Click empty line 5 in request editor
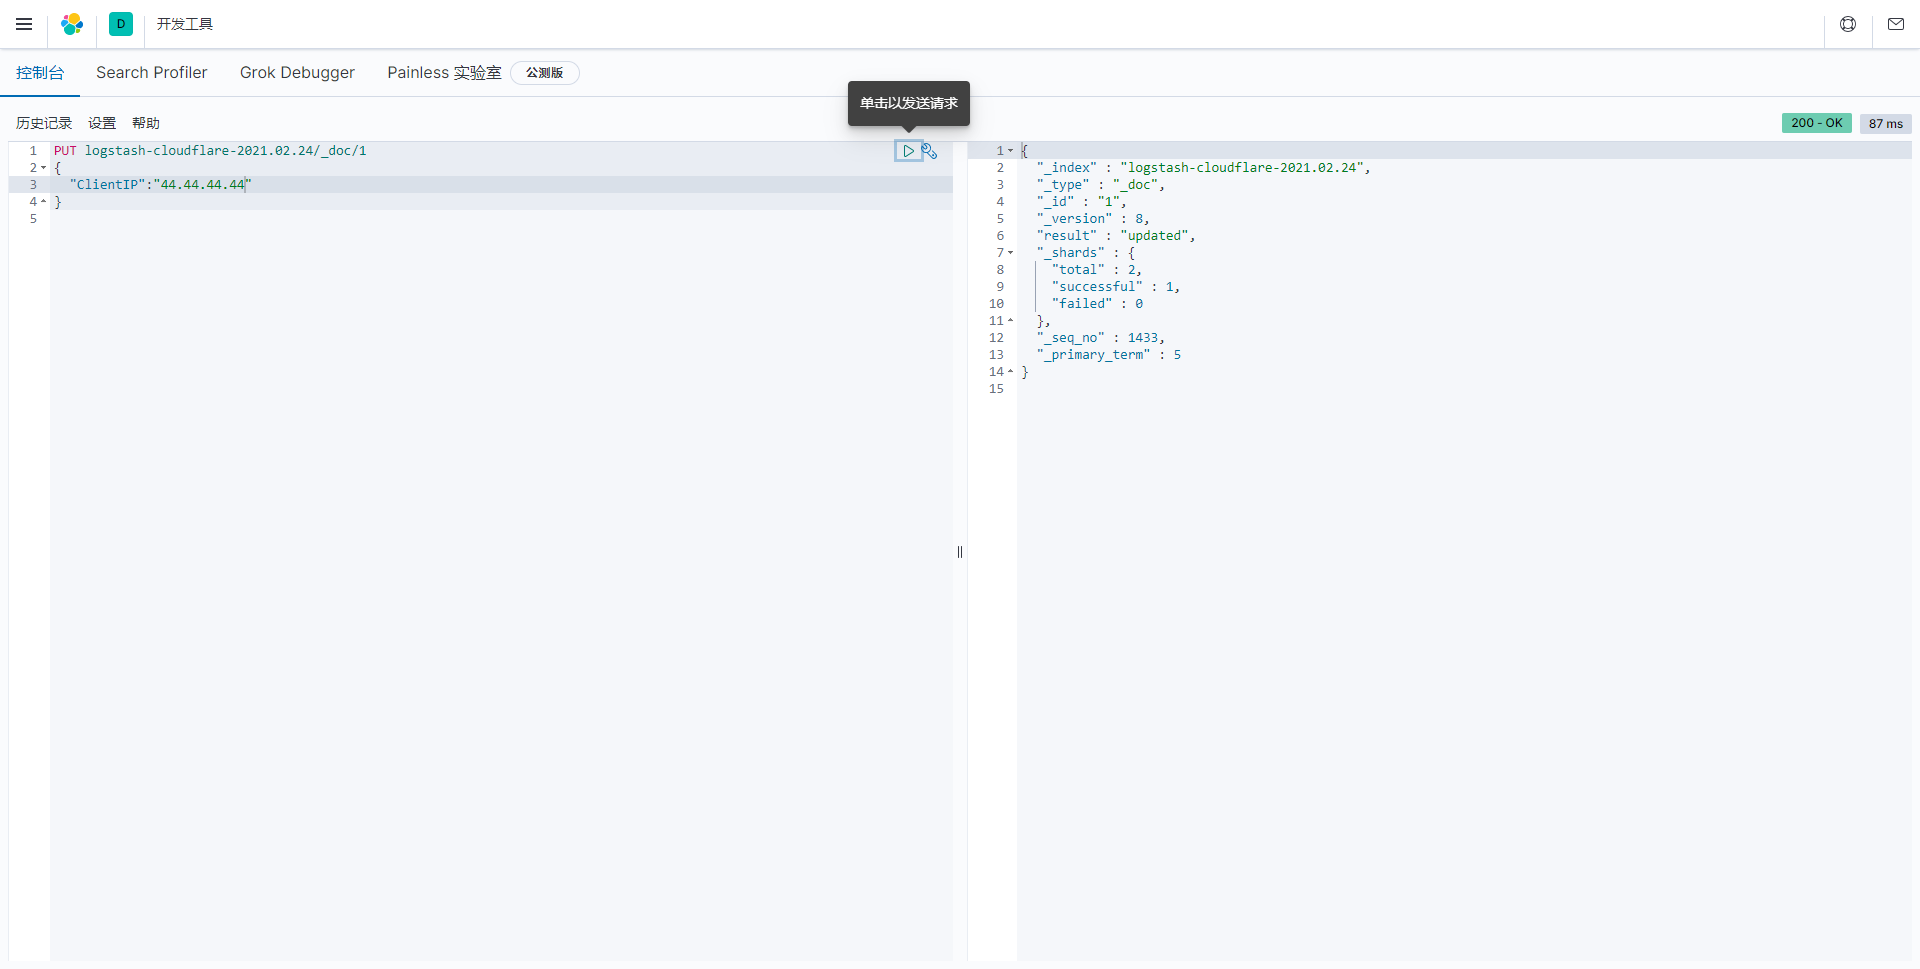Screen dimensions: 1920x969 pos(502,219)
